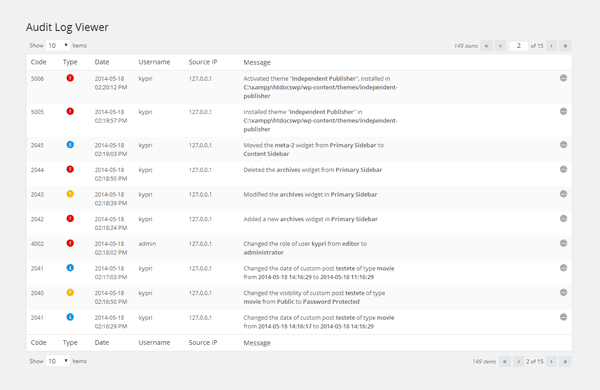
Task: Select the code cell 5006
Action: 38,78
